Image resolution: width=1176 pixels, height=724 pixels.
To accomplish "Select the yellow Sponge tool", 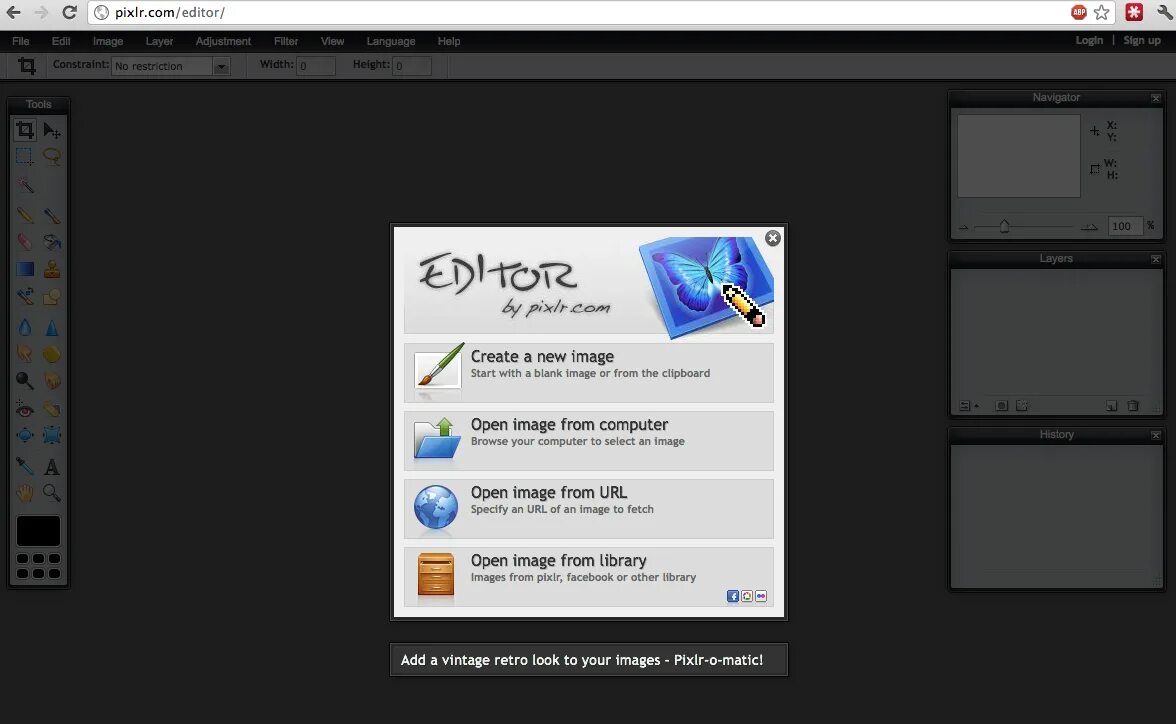I will click(x=52, y=354).
